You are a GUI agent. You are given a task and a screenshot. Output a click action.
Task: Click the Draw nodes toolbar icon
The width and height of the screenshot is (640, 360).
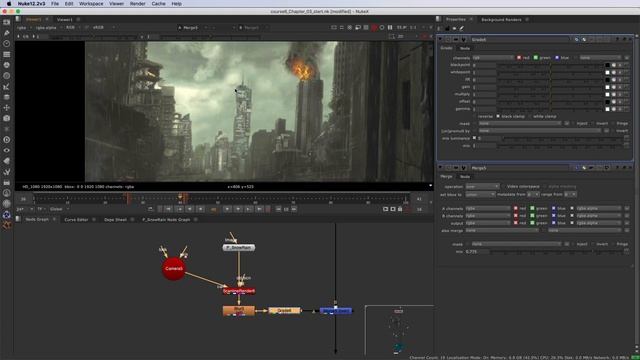pyautogui.click(x=7, y=33)
